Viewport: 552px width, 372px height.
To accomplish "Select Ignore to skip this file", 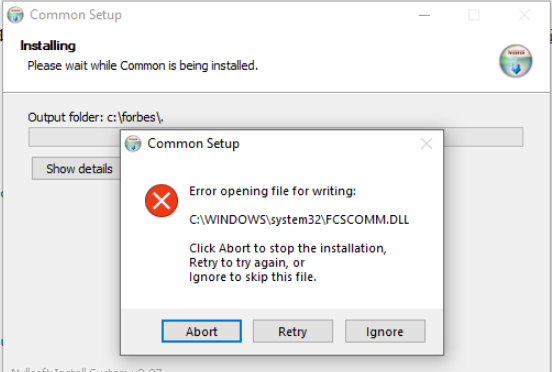I will (x=385, y=331).
